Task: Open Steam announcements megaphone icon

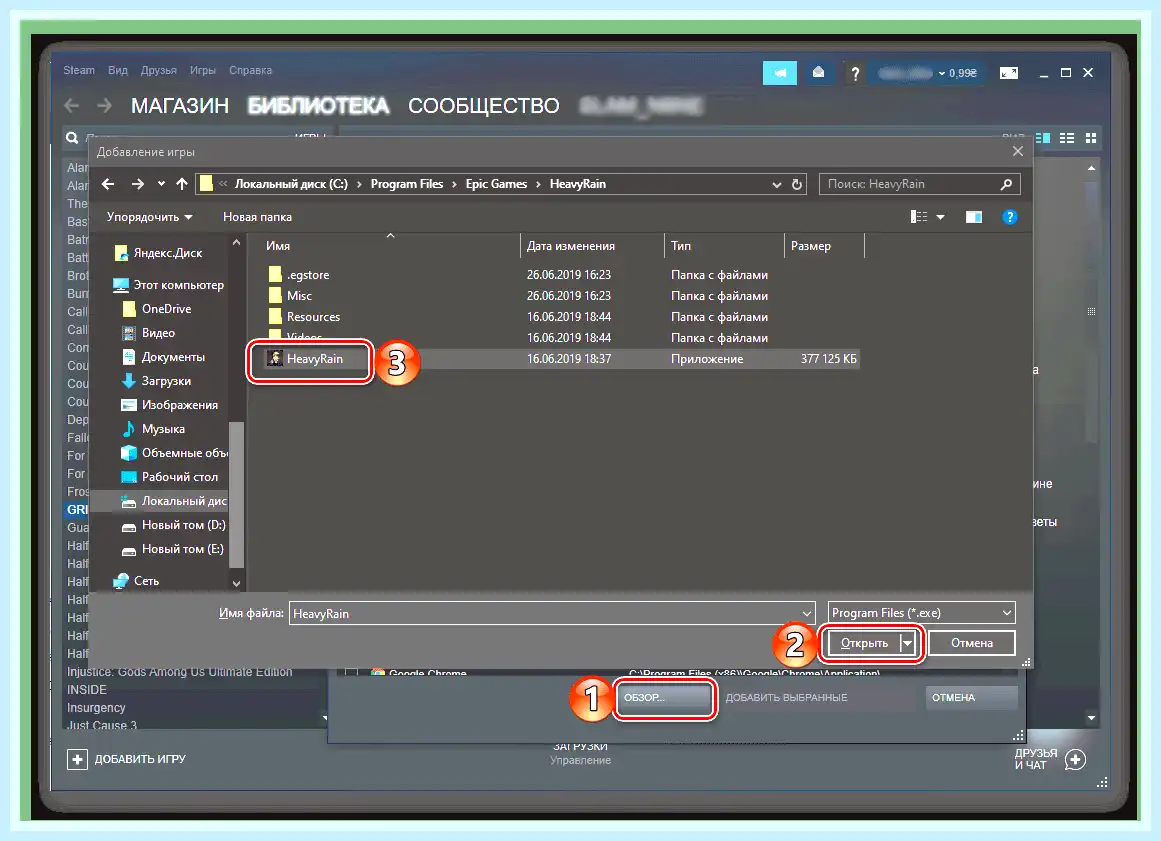Action: 780,73
